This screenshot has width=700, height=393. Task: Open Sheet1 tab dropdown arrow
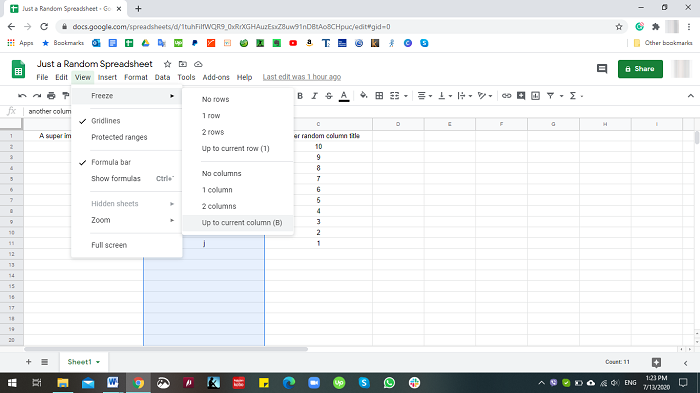point(98,362)
